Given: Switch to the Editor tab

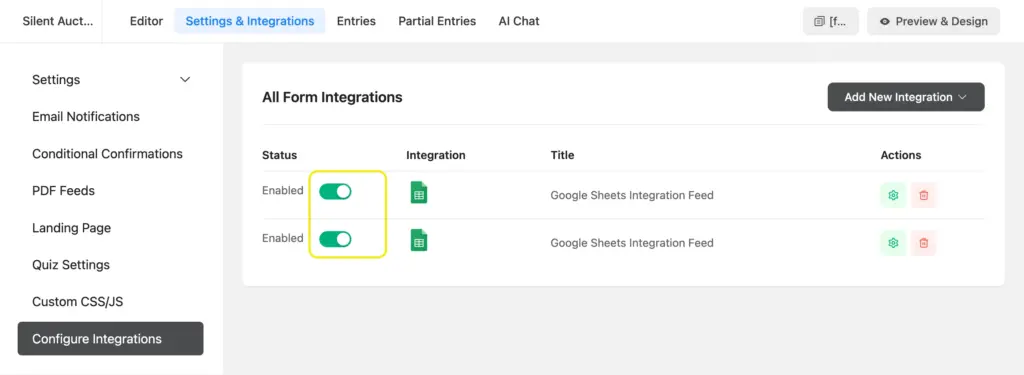Looking at the screenshot, I should (x=146, y=21).
